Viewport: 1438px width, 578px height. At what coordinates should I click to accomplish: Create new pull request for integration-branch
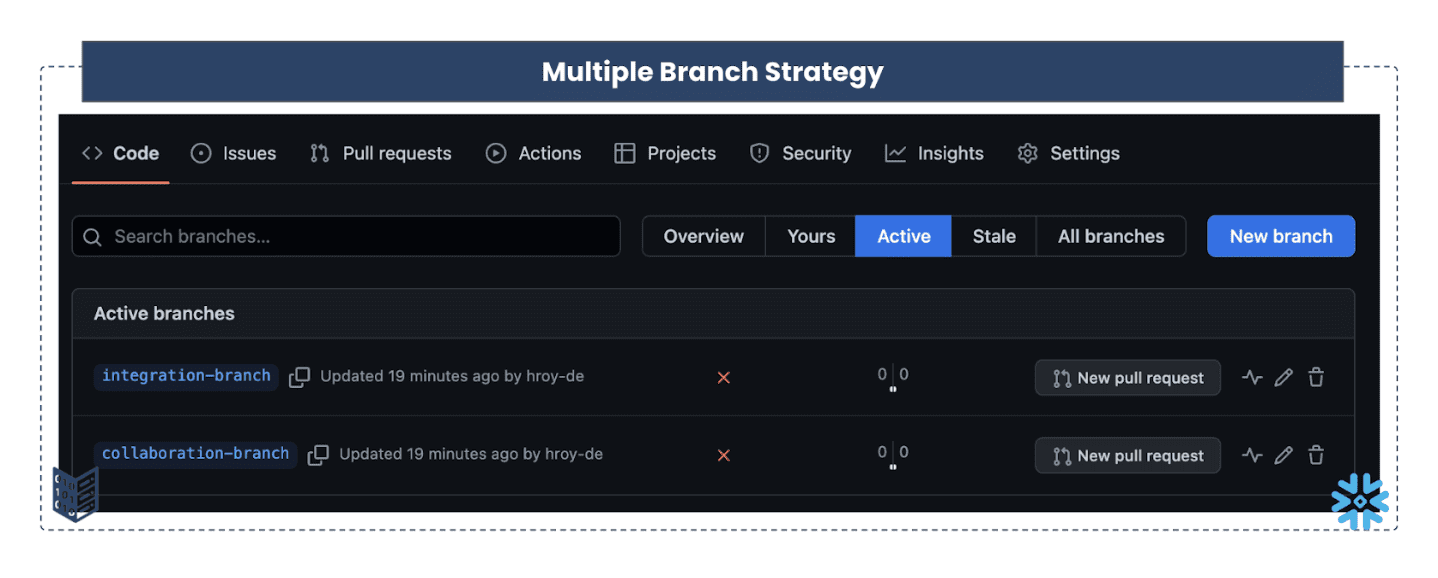point(1127,378)
